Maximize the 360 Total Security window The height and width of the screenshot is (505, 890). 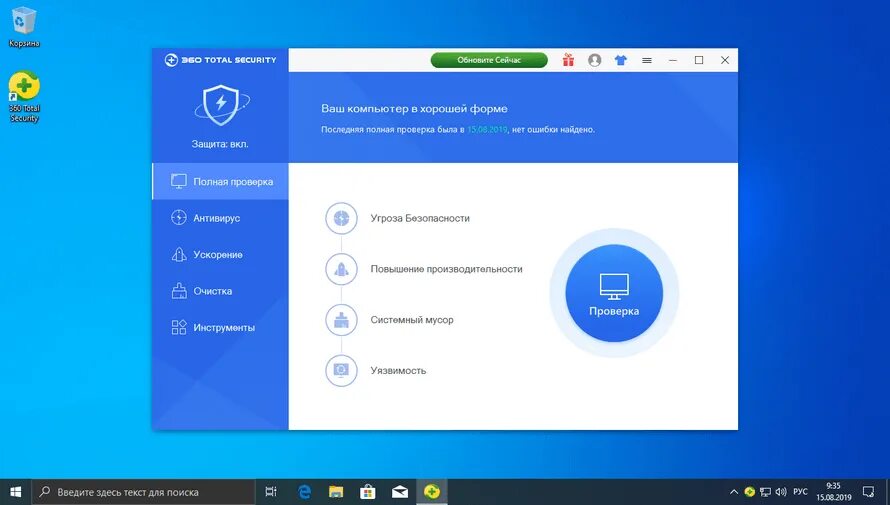(x=699, y=60)
